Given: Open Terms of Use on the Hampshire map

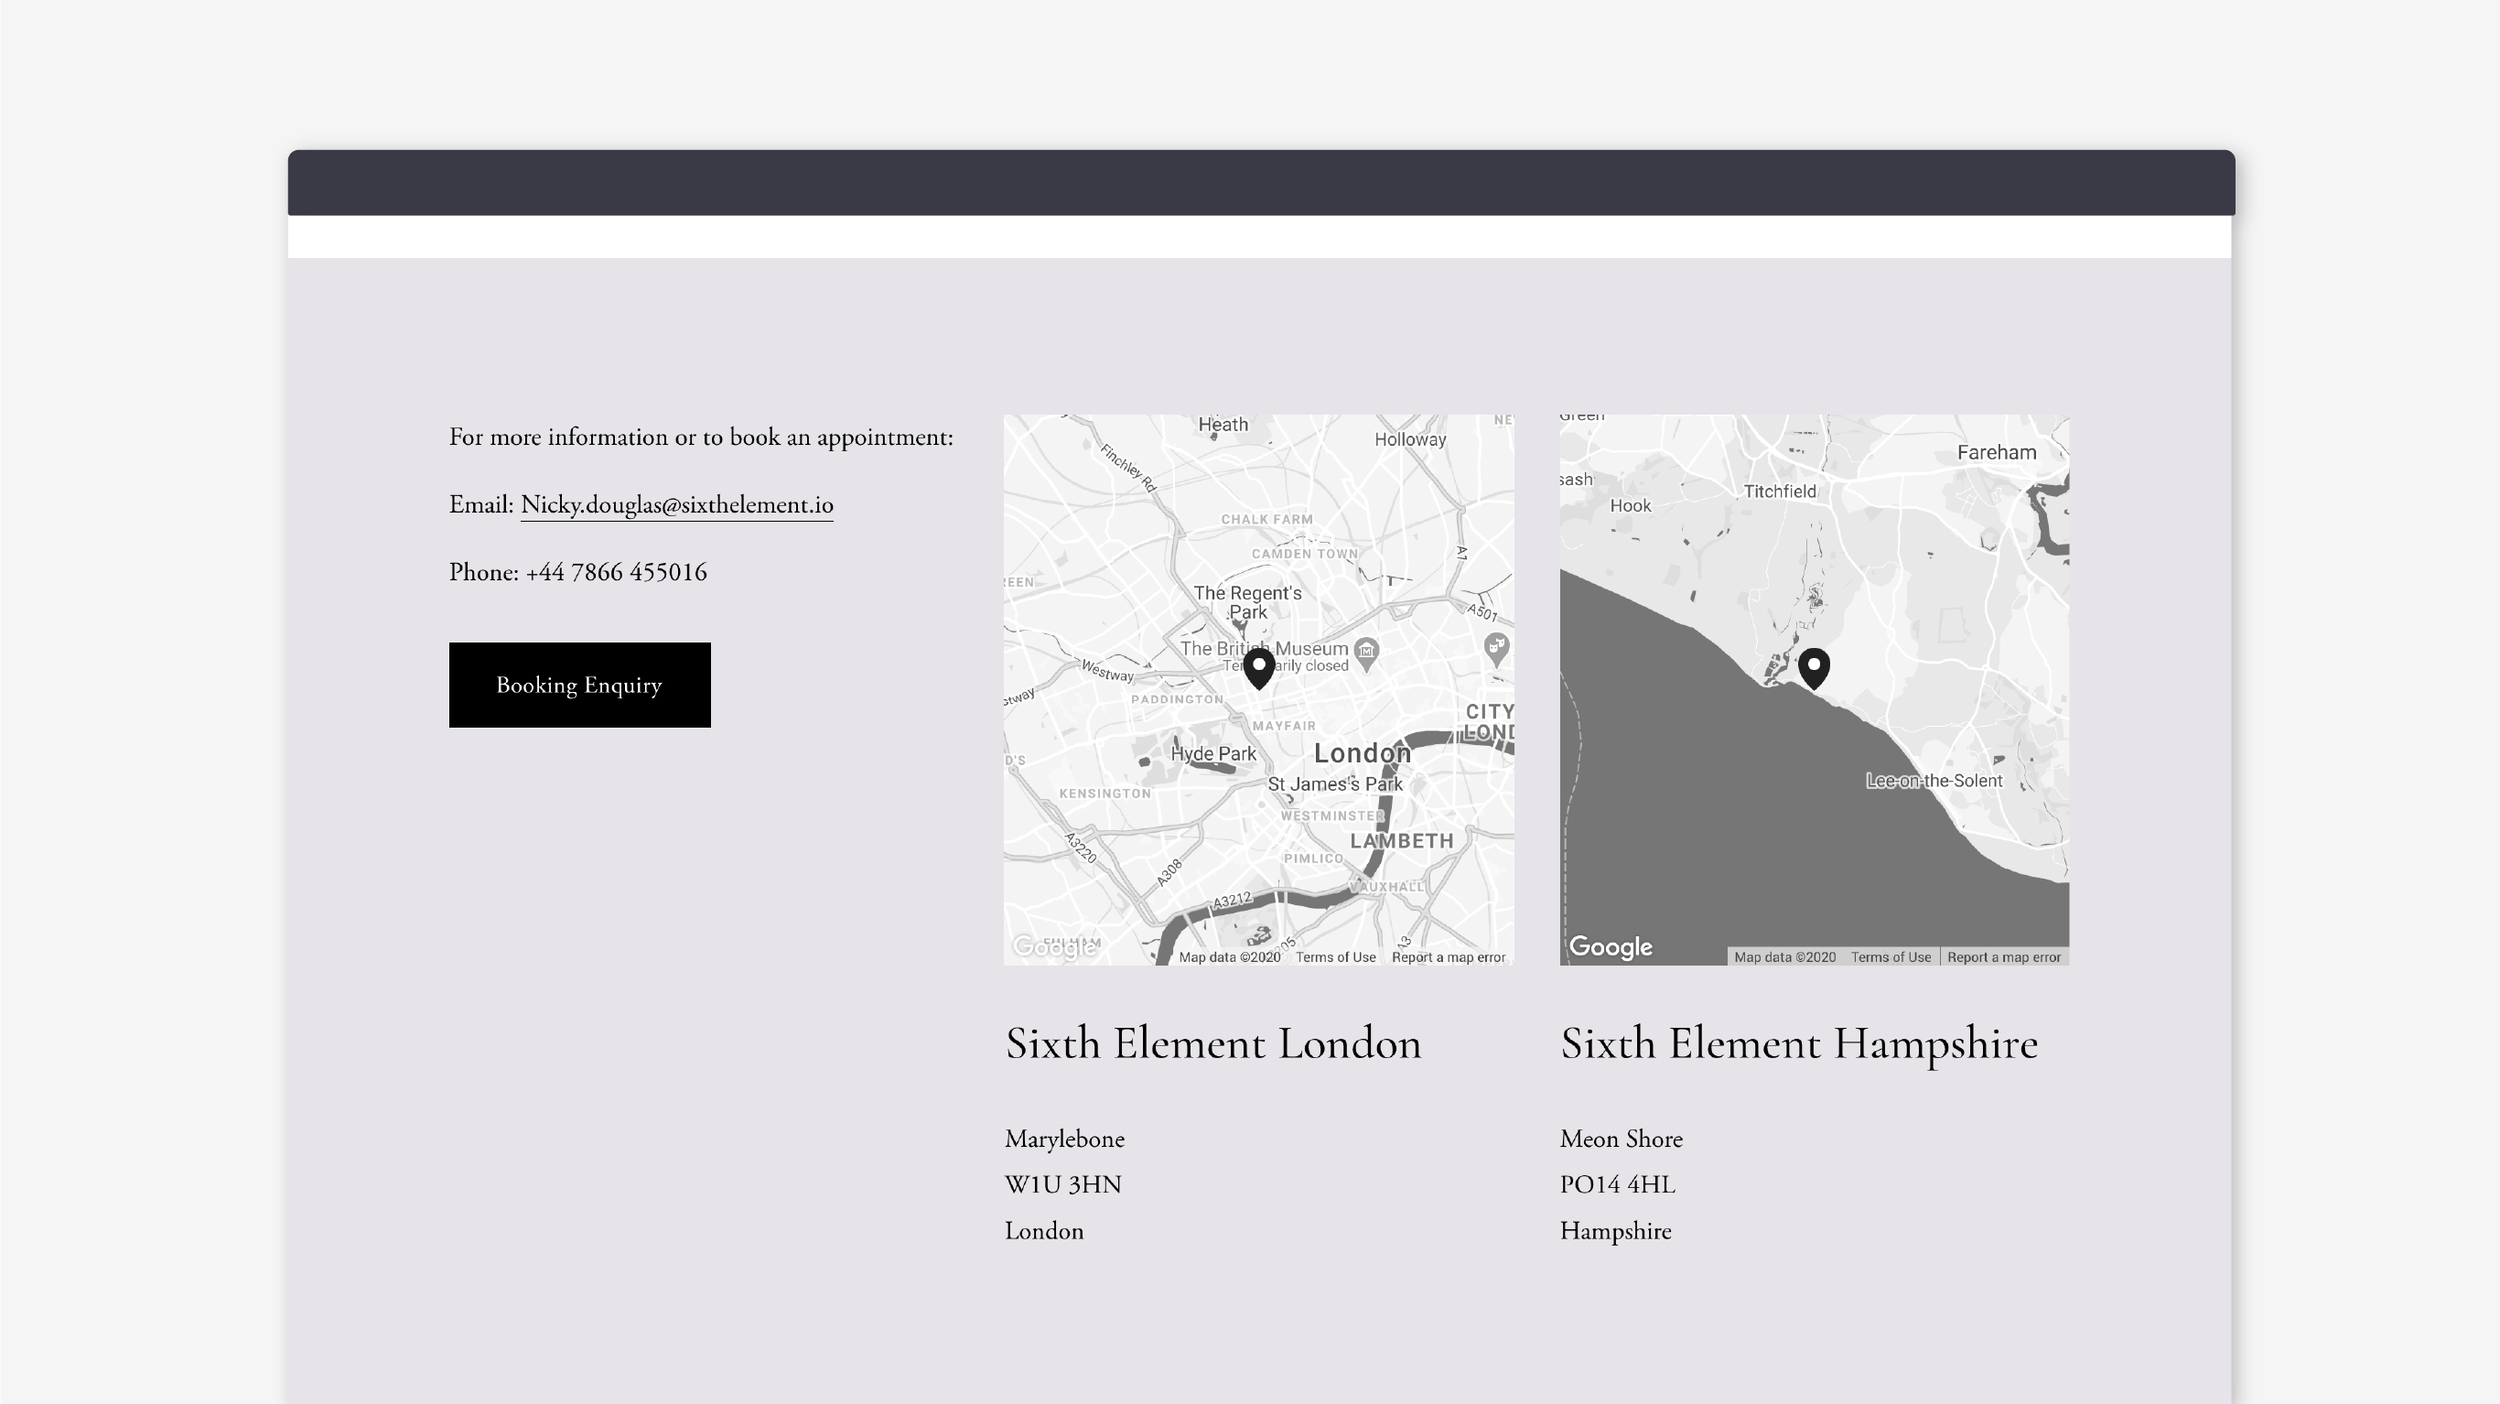Looking at the screenshot, I should tap(1890, 957).
